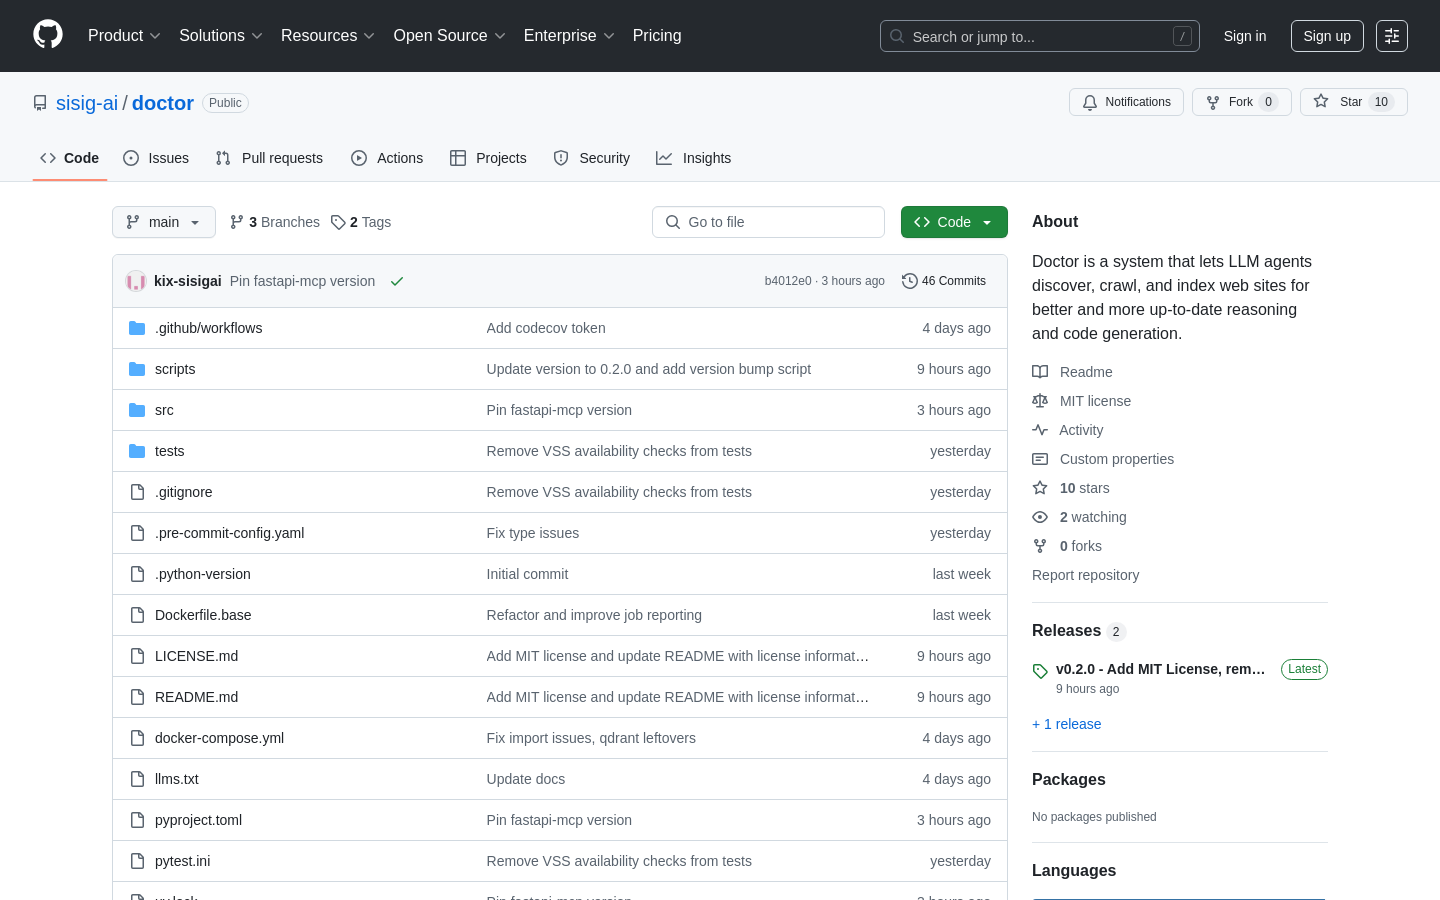
Task: Open the main branch selector dropdown
Action: coord(164,222)
